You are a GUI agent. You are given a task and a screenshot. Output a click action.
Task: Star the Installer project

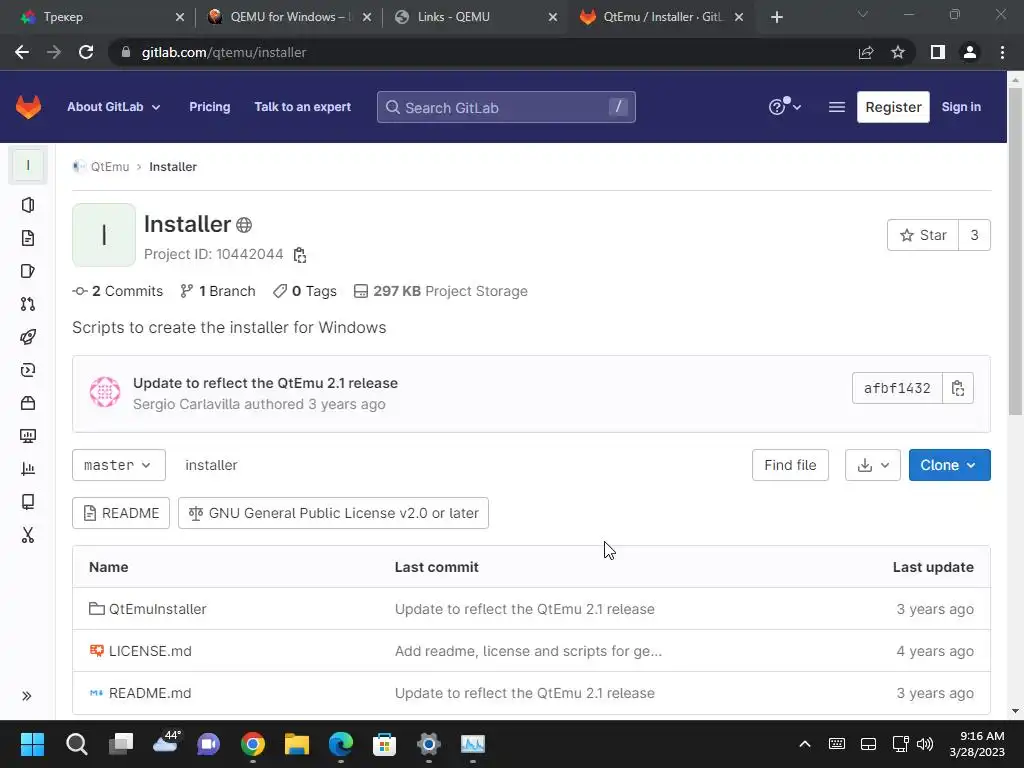pyautogui.click(x=923, y=235)
